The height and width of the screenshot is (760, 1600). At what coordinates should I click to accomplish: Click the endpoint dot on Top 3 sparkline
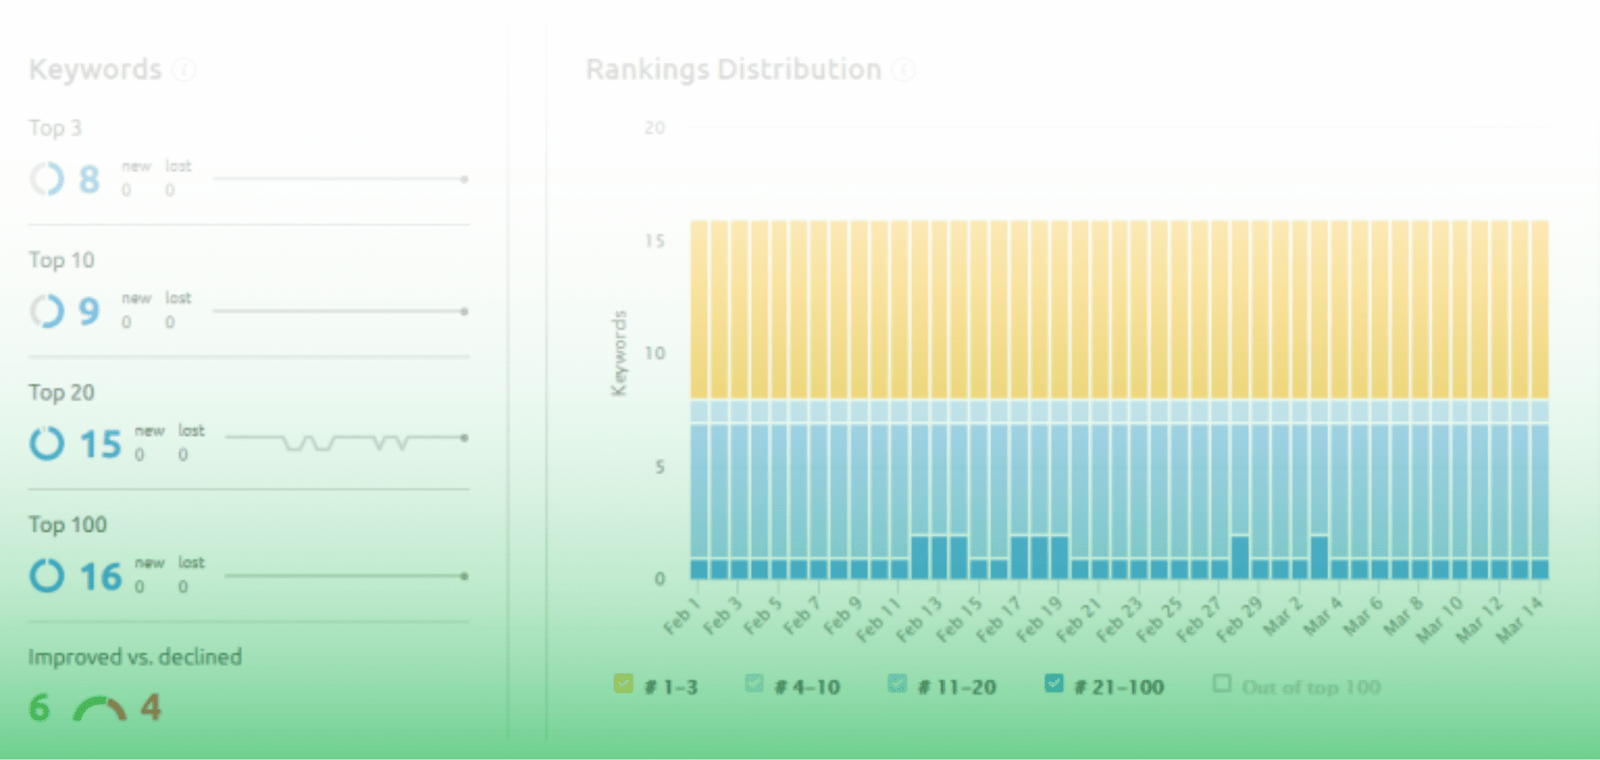click(x=463, y=180)
